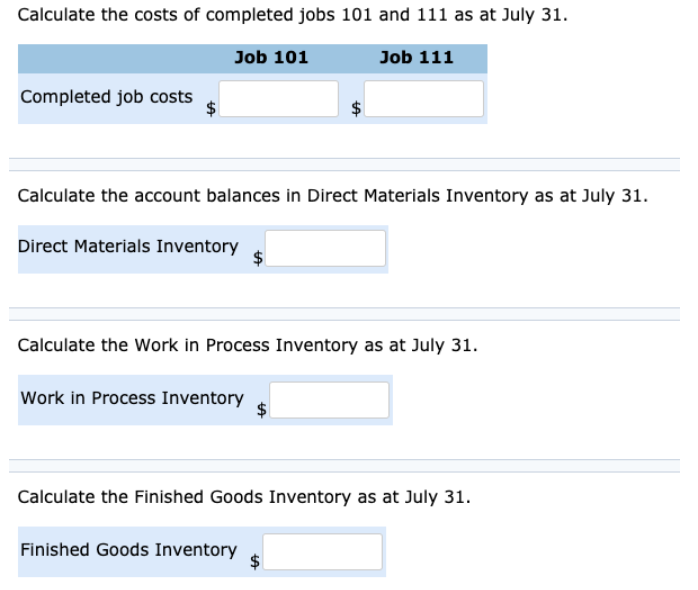Click the Direct Materials Inventory row label

click(x=128, y=246)
